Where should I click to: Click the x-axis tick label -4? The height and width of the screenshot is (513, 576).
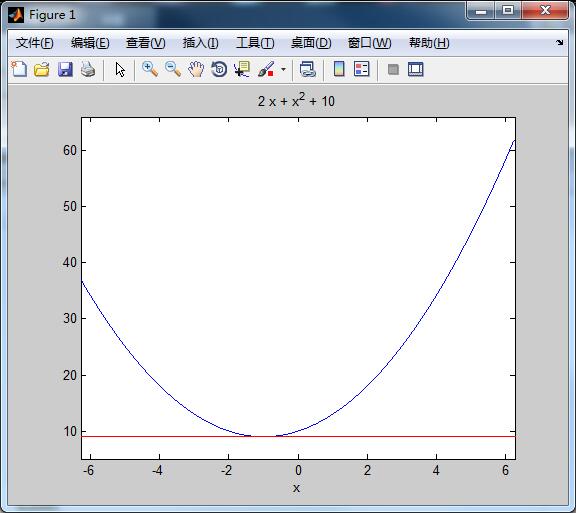point(157,470)
